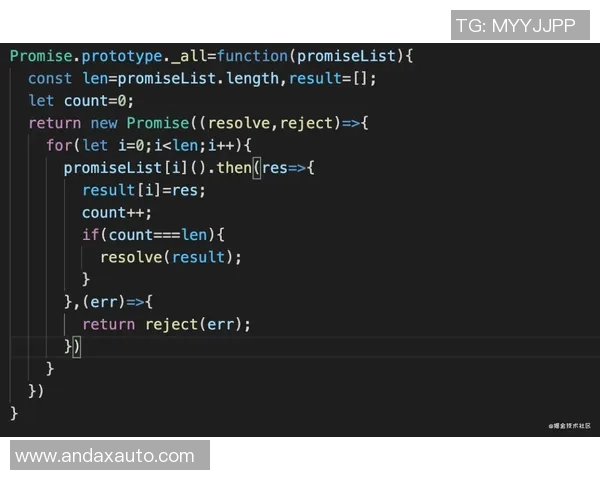Click the resolve(result) call

coord(171,257)
